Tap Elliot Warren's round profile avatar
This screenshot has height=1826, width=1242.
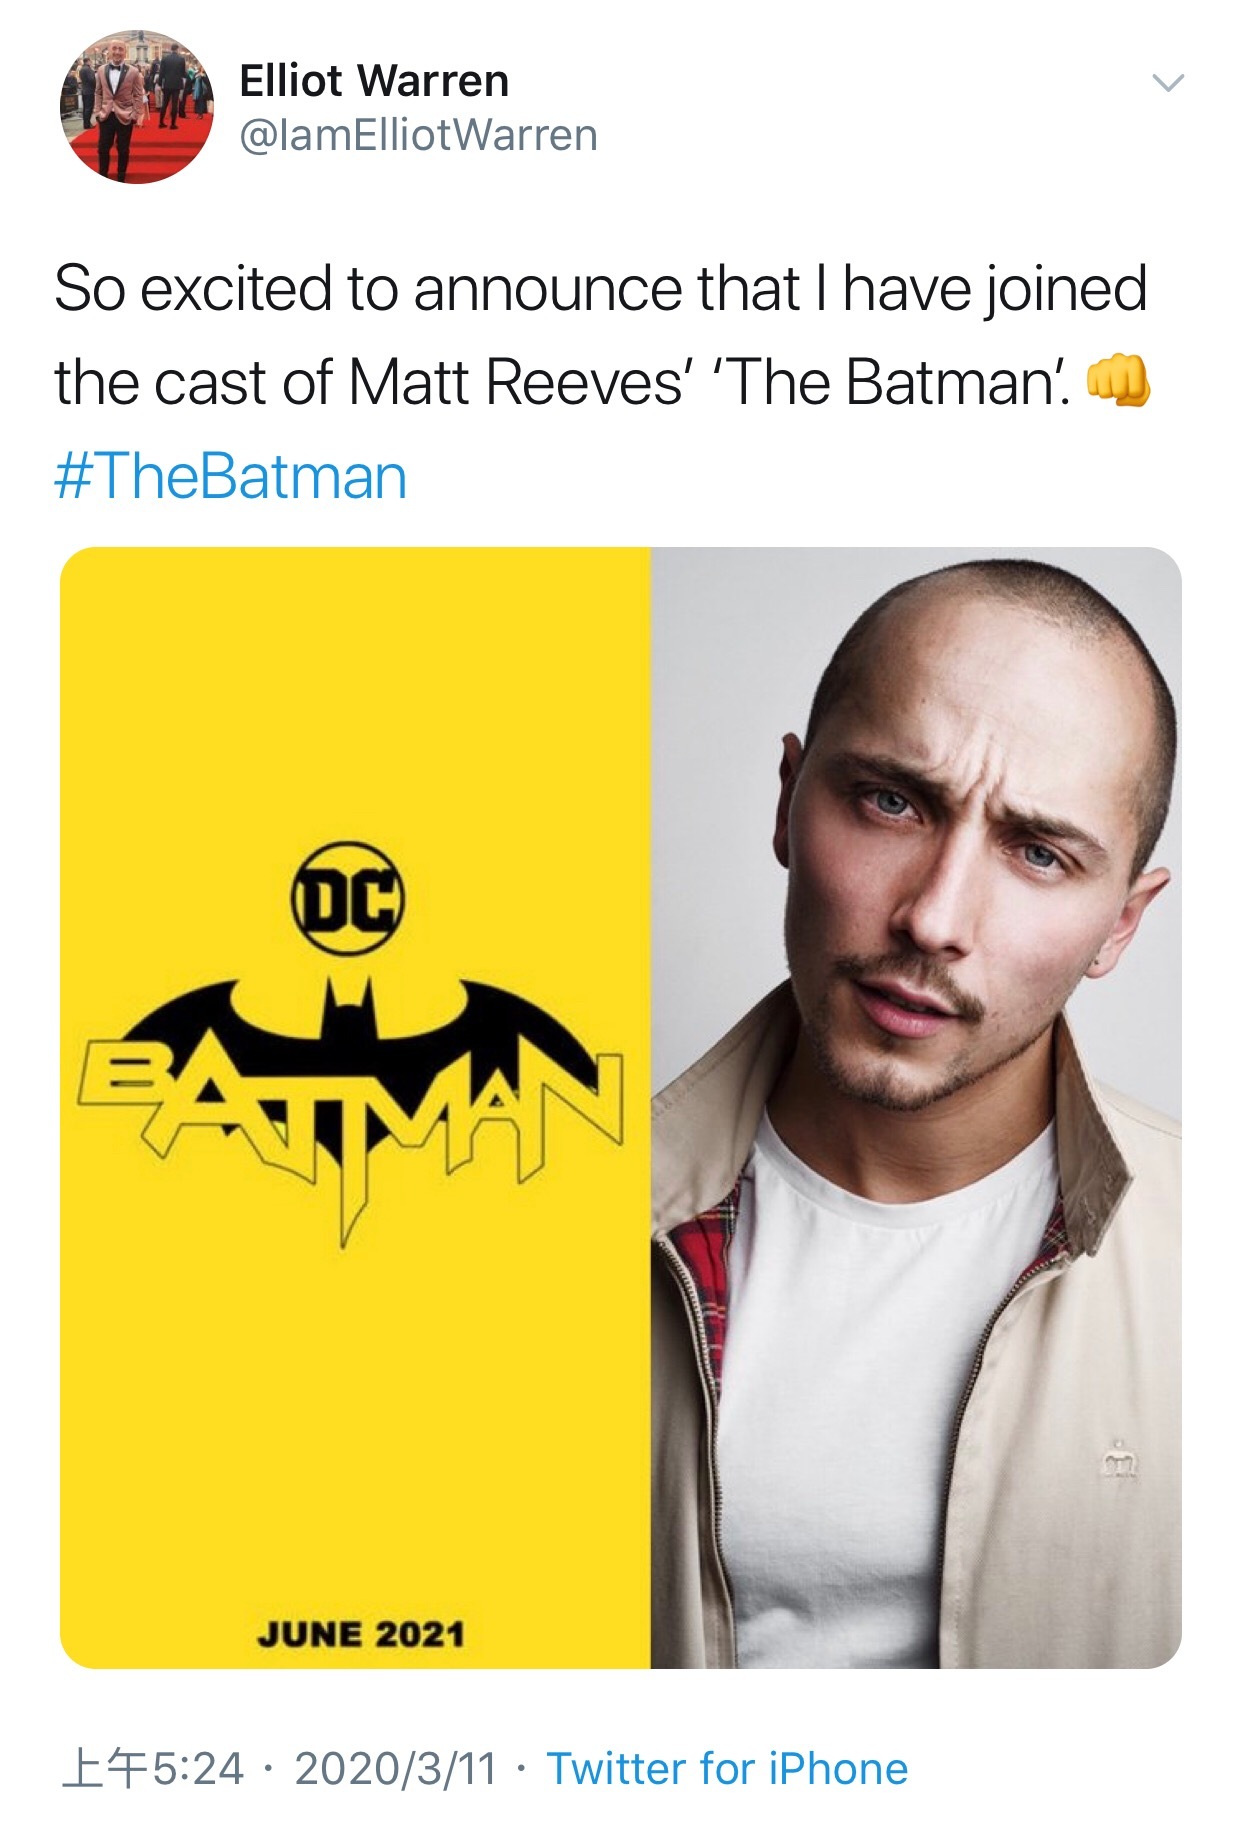[x=137, y=107]
